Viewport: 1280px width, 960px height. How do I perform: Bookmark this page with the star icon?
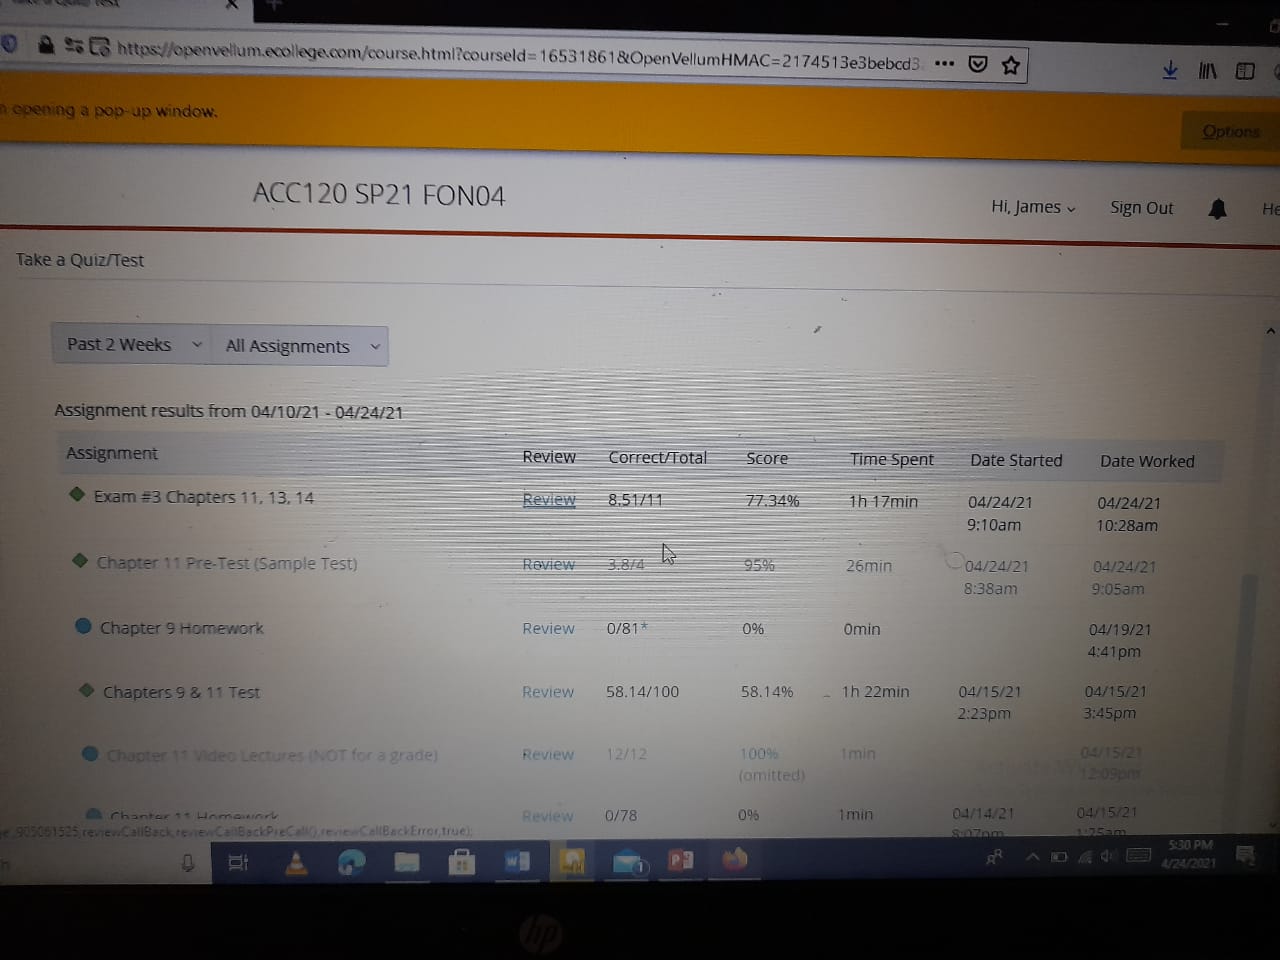1011,65
